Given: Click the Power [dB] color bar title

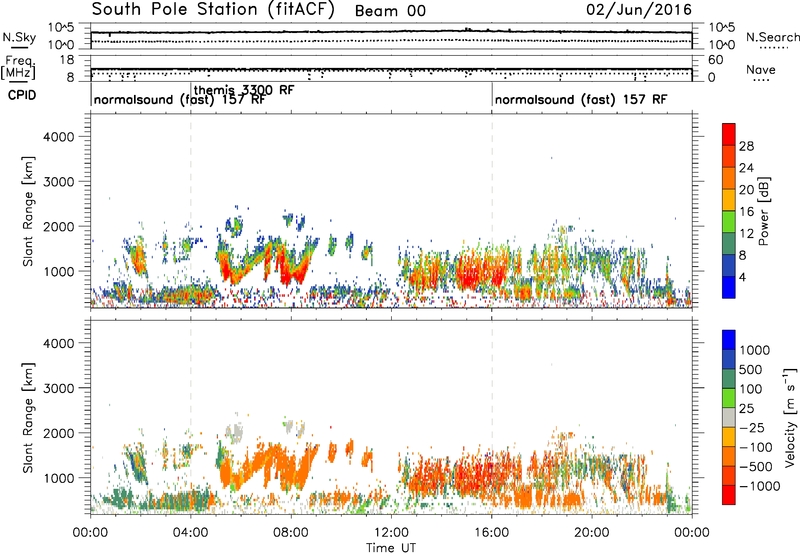Looking at the screenshot, I should pyautogui.click(x=764, y=211).
